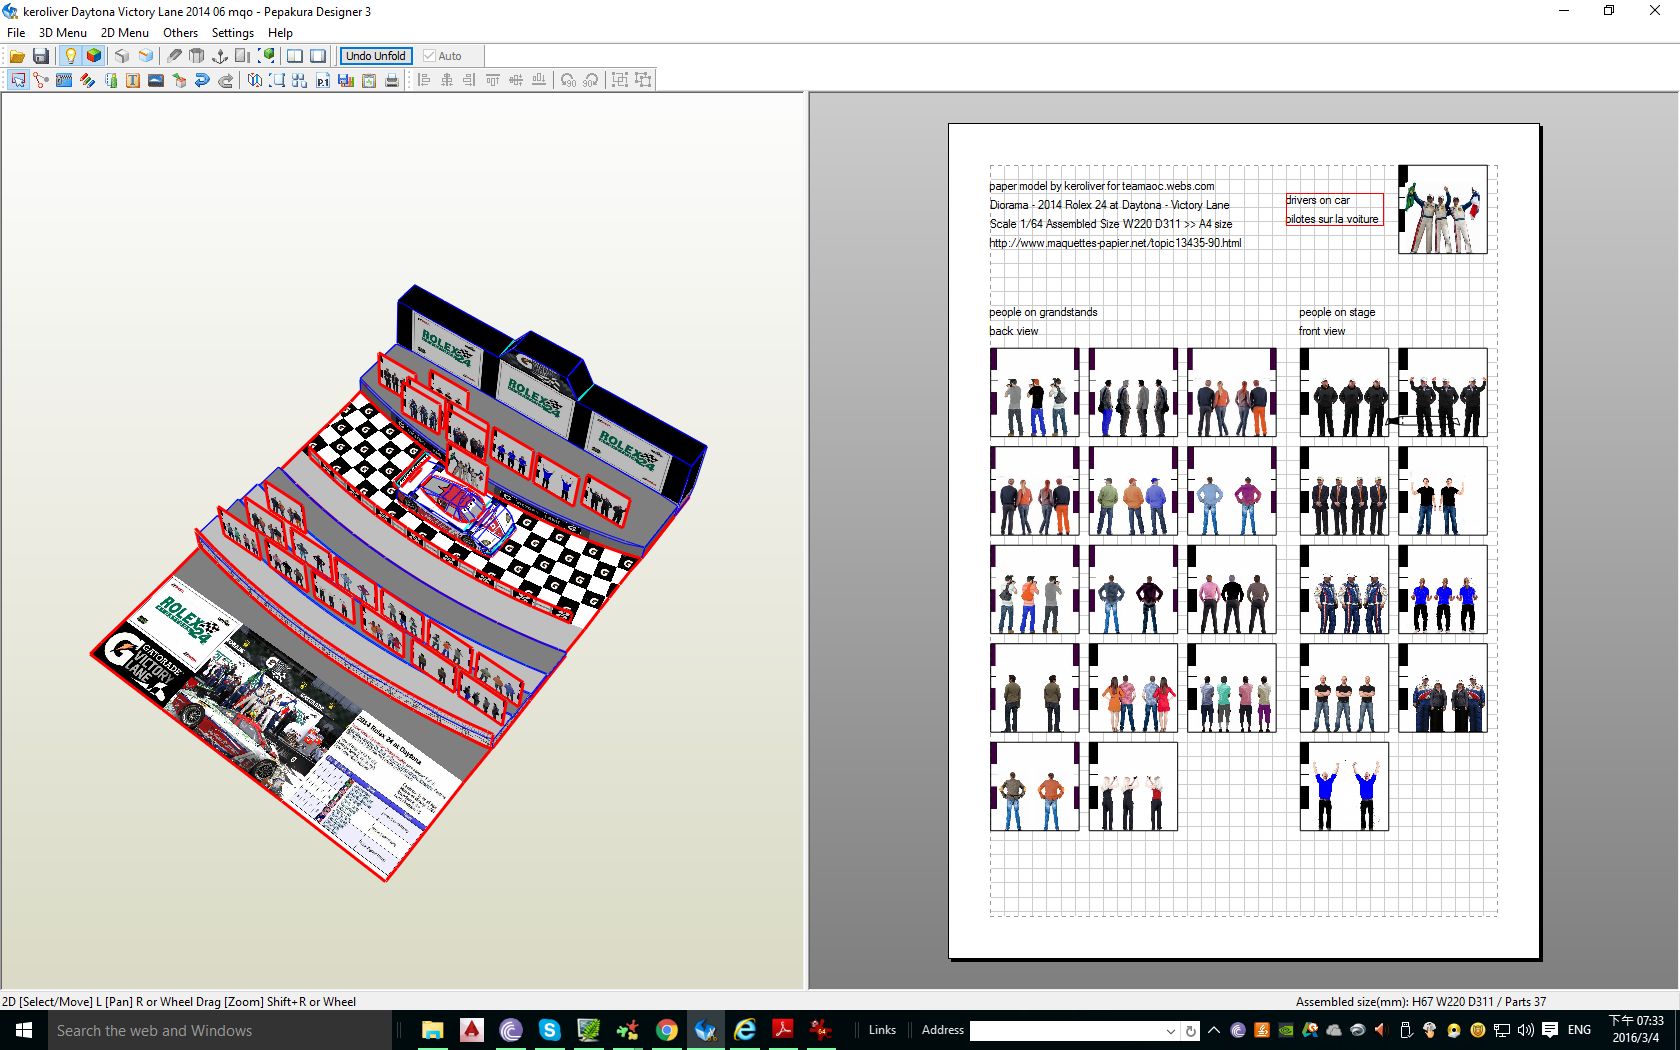This screenshot has width=1680, height=1050.
Task: Click the blue undo arrow icon
Action: tap(202, 80)
